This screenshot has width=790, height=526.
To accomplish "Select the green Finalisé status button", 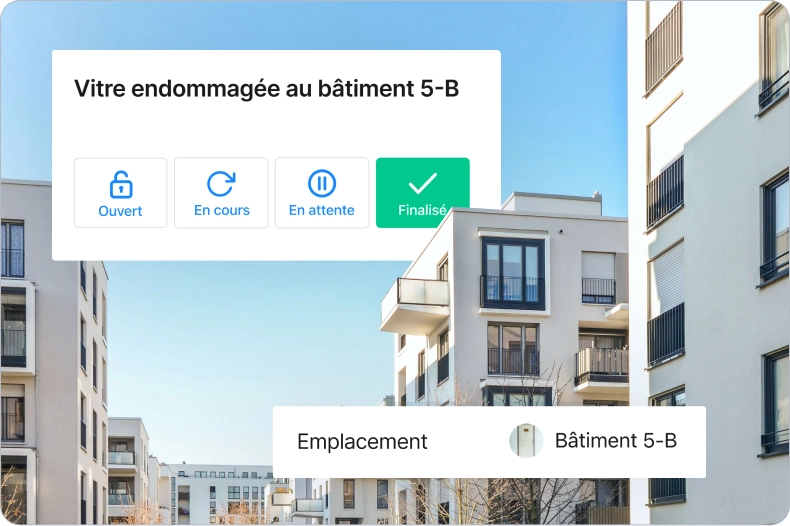I will tap(423, 193).
